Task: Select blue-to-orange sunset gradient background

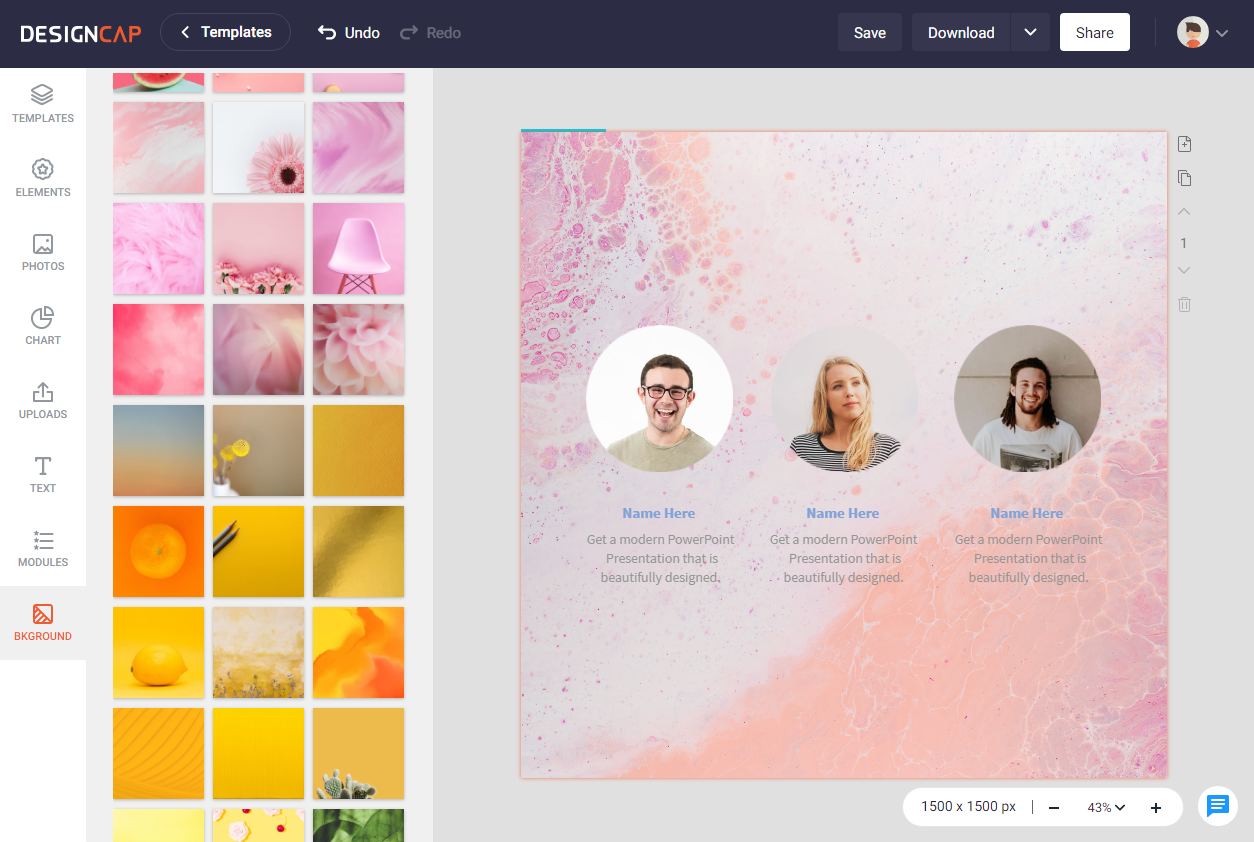Action: pos(159,451)
